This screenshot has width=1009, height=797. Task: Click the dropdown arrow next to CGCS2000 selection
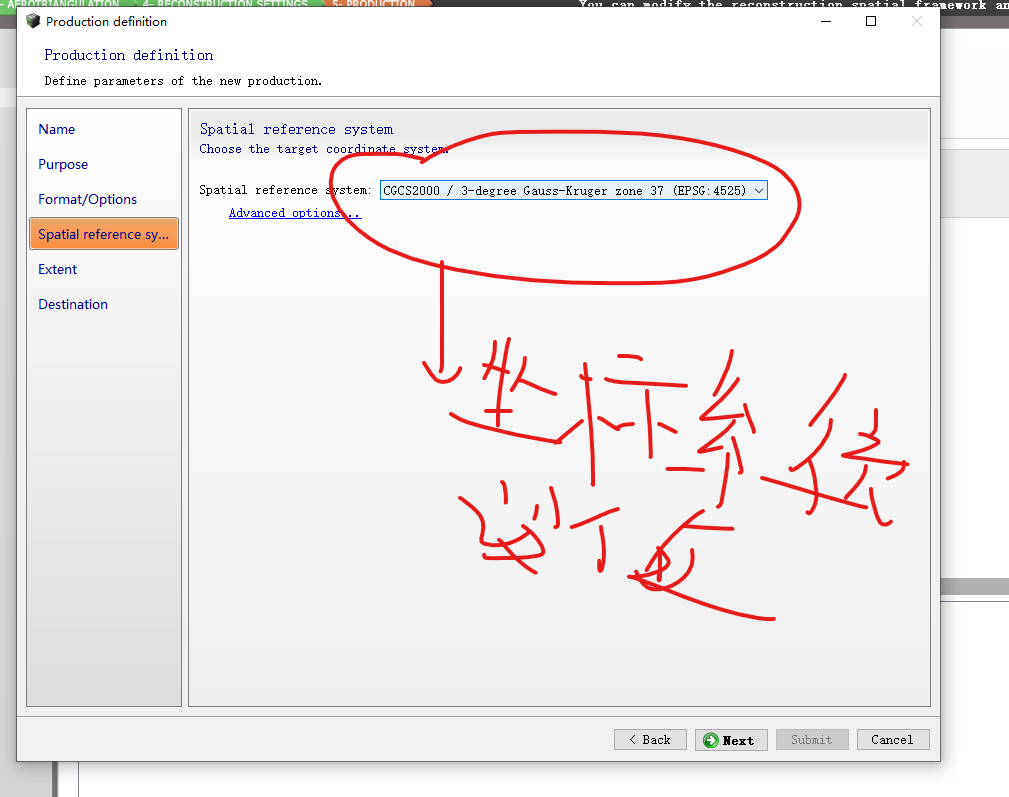758,190
